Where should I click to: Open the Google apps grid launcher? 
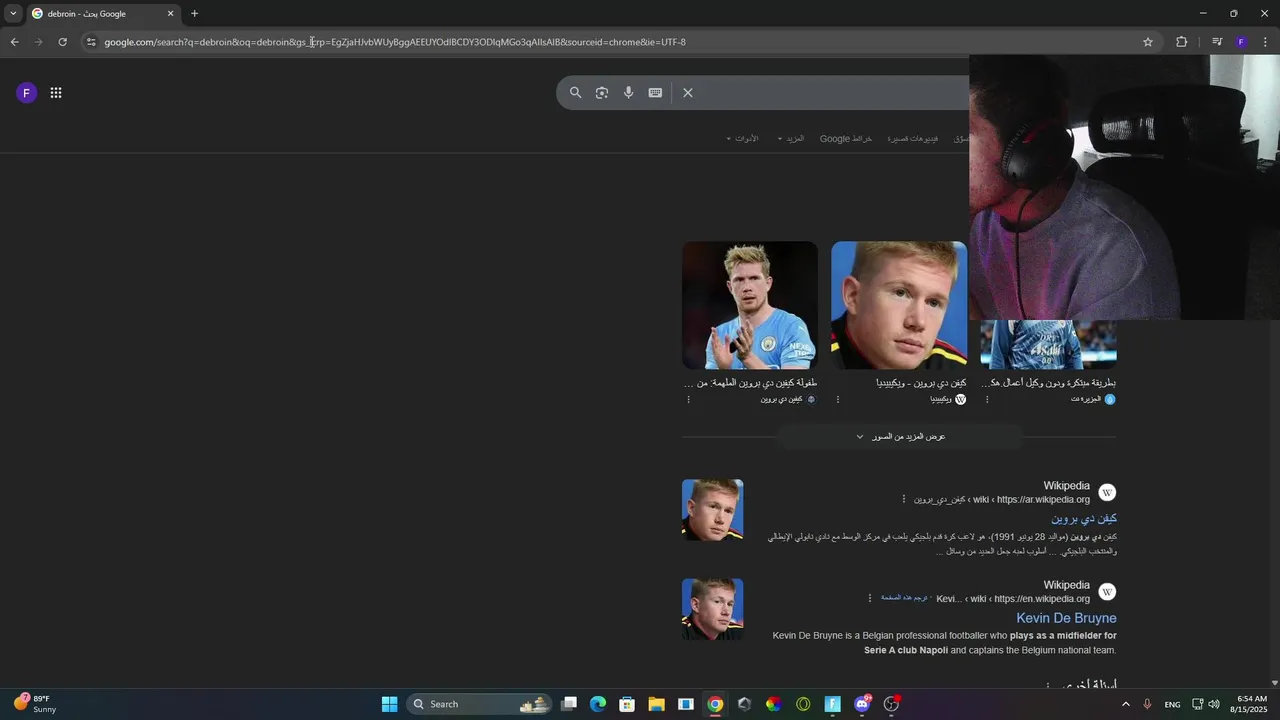(x=56, y=93)
